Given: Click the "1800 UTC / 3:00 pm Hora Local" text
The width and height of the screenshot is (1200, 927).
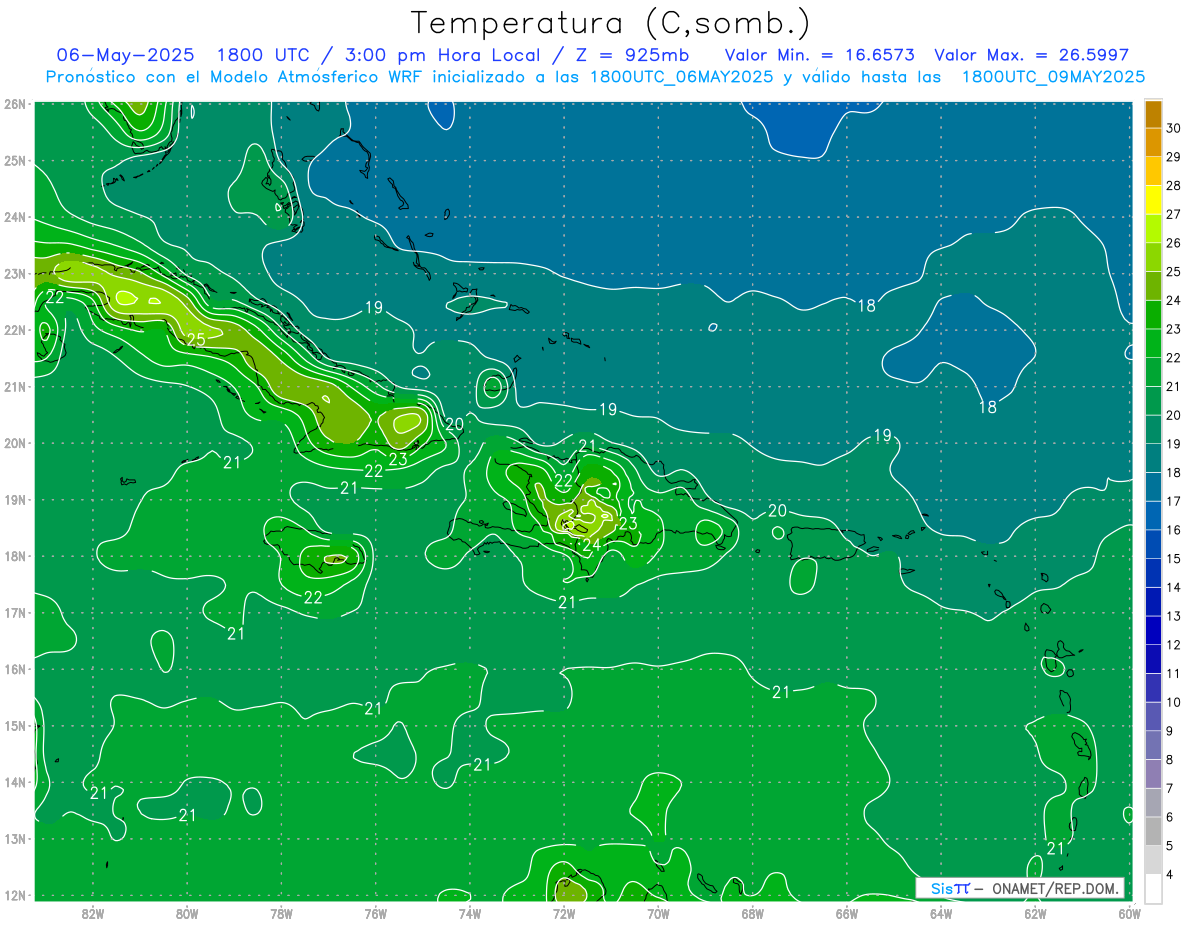Looking at the screenshot, I should click(x=378, y=55).
